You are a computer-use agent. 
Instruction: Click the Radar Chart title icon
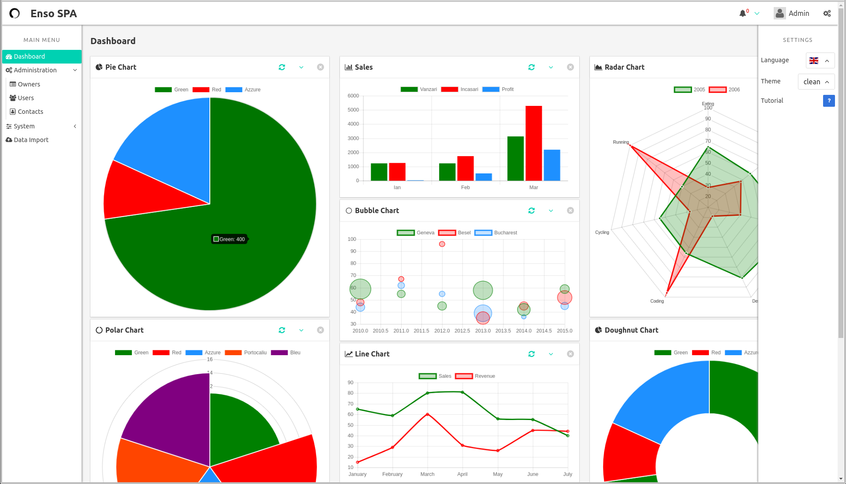(x=598, y=67)
